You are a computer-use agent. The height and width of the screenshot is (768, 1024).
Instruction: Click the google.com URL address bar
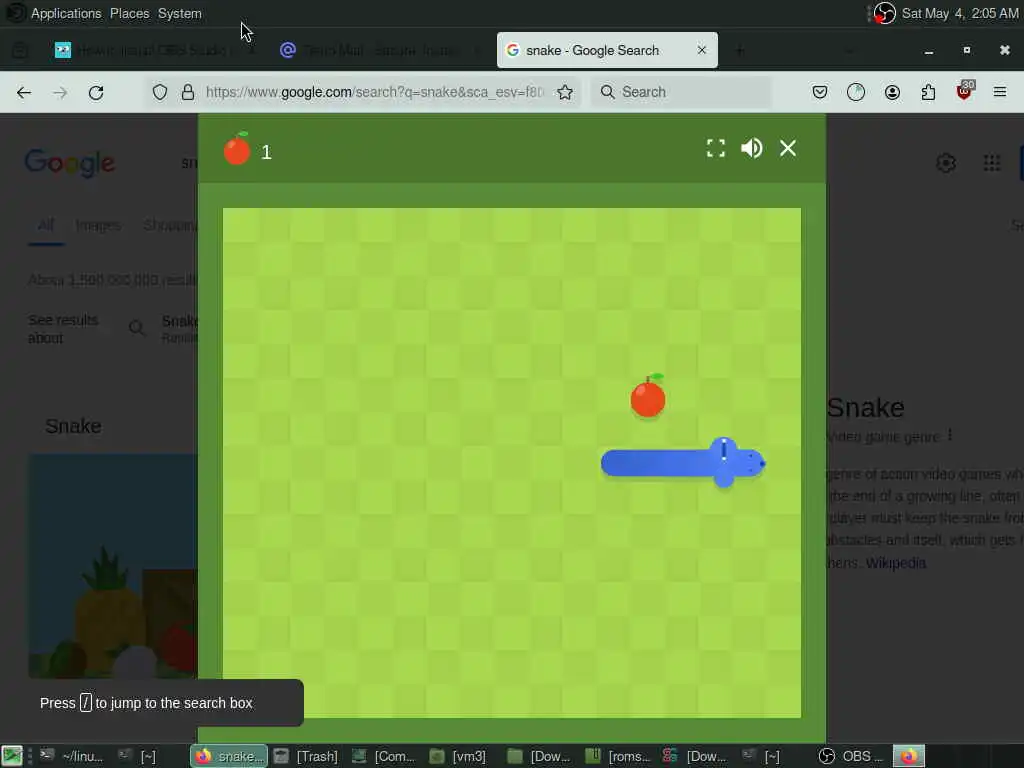click(x=374, y=92)
